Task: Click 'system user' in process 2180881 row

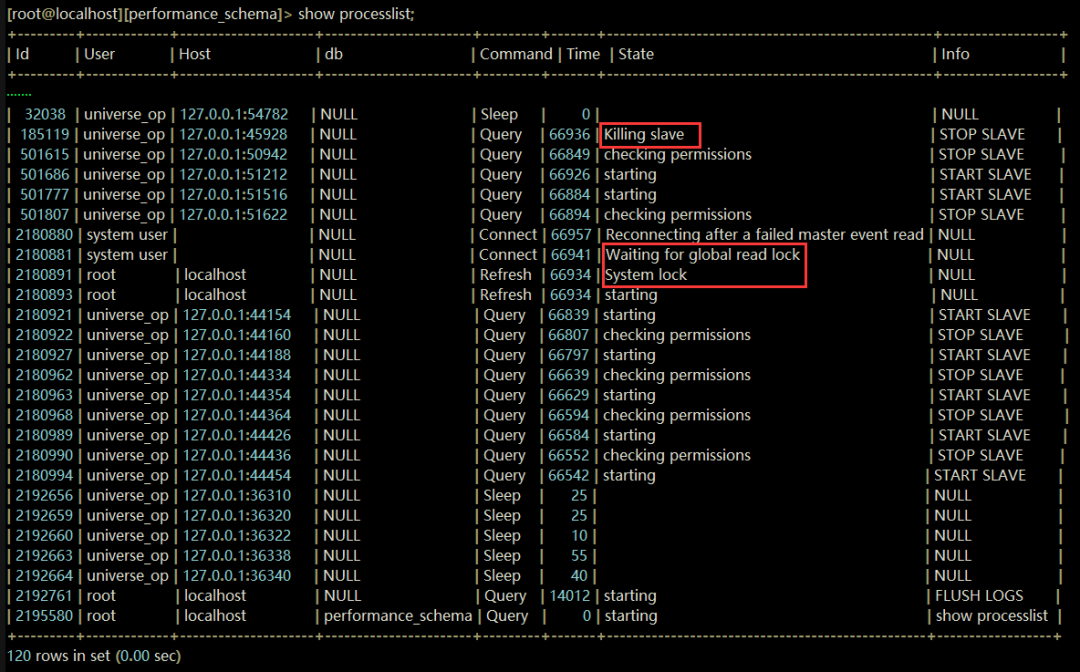Action: tap(127, 255)
